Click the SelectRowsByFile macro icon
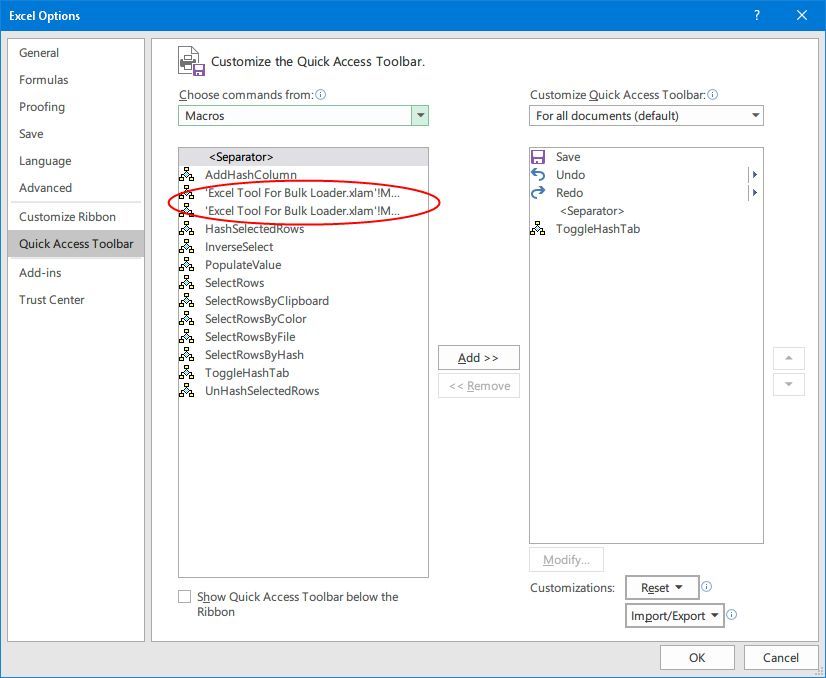 (x=186, y=337)
